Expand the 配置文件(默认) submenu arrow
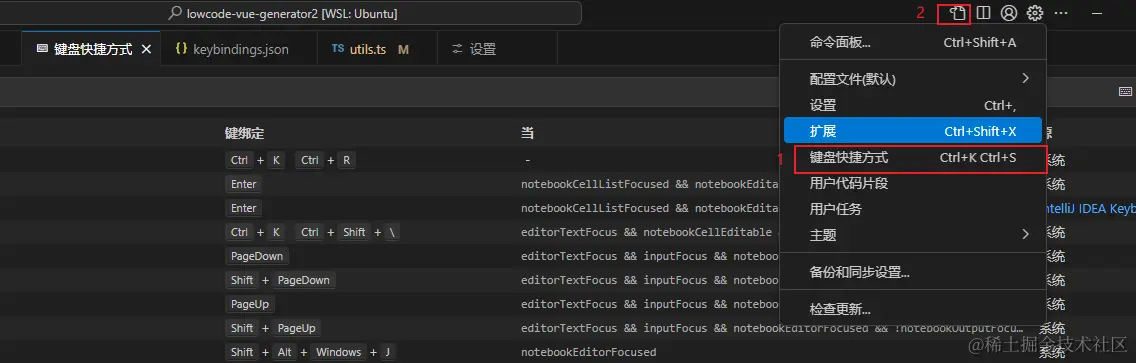1136x363 pixels. (1025, 78)
